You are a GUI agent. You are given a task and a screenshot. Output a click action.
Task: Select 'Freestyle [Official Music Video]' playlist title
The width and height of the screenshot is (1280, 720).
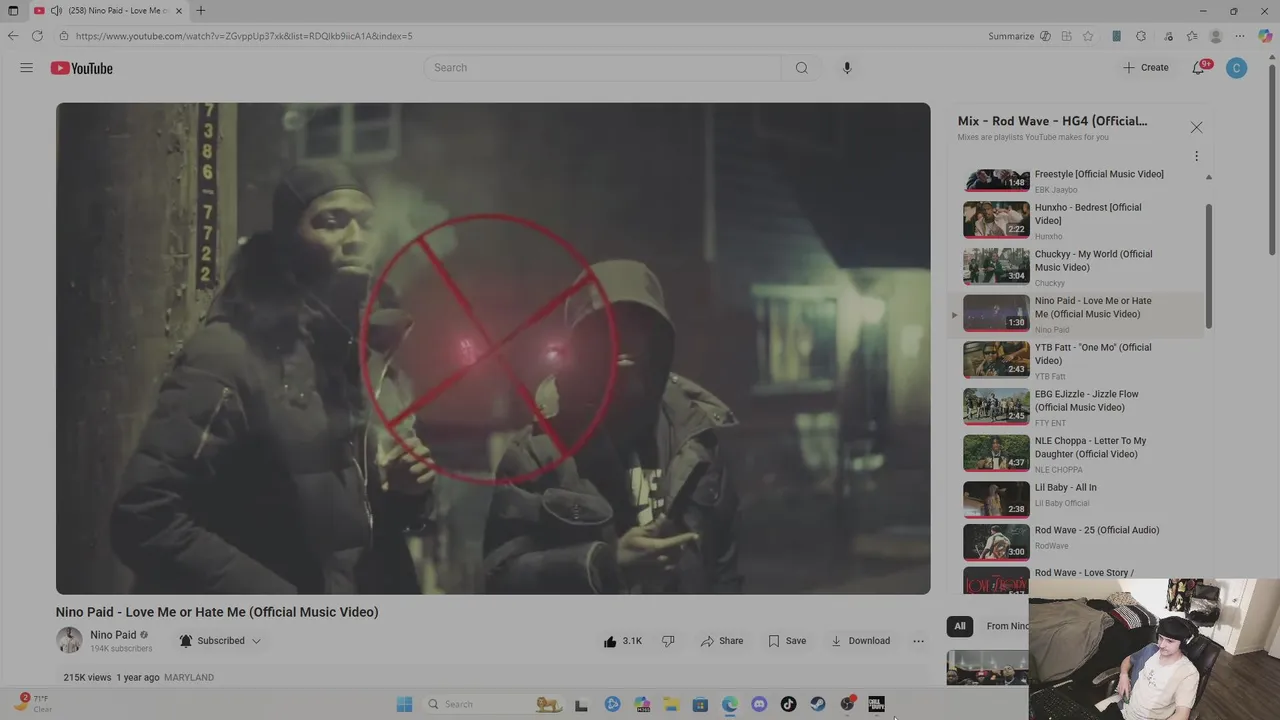click(1099, 174)
